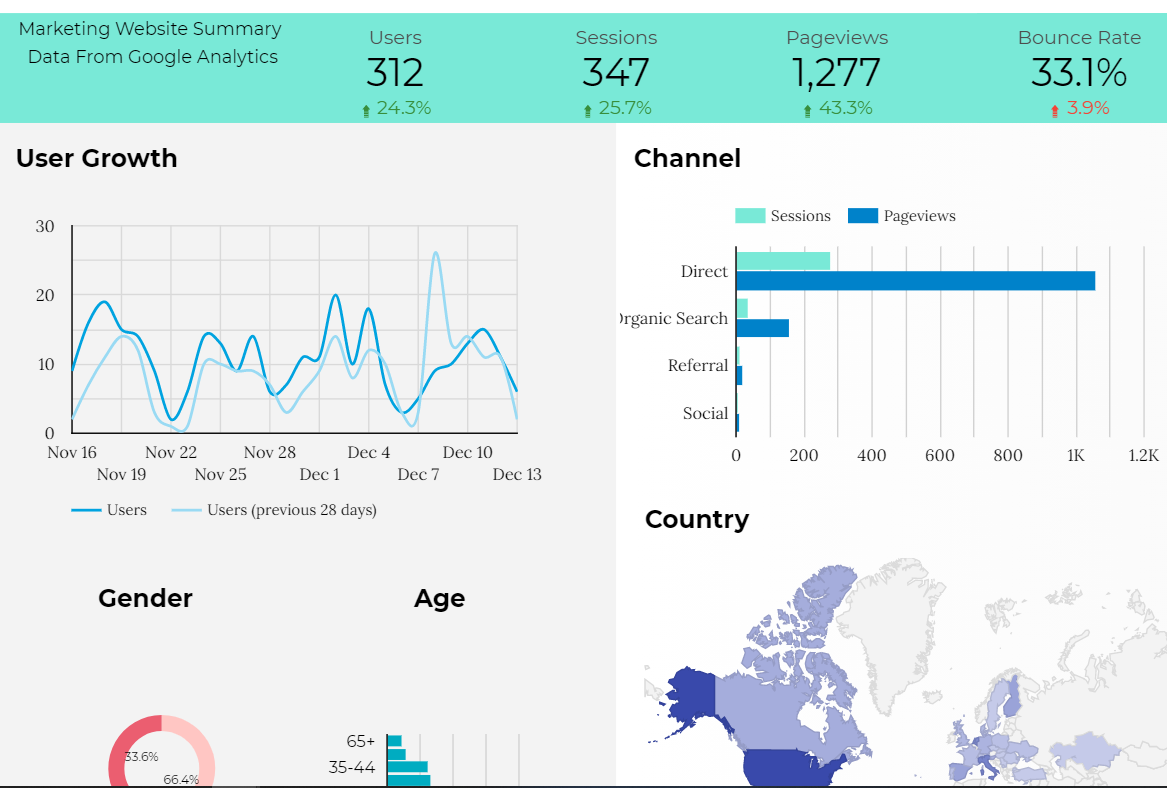Click the Organic Search Sessions bar

tap(742, 306)
